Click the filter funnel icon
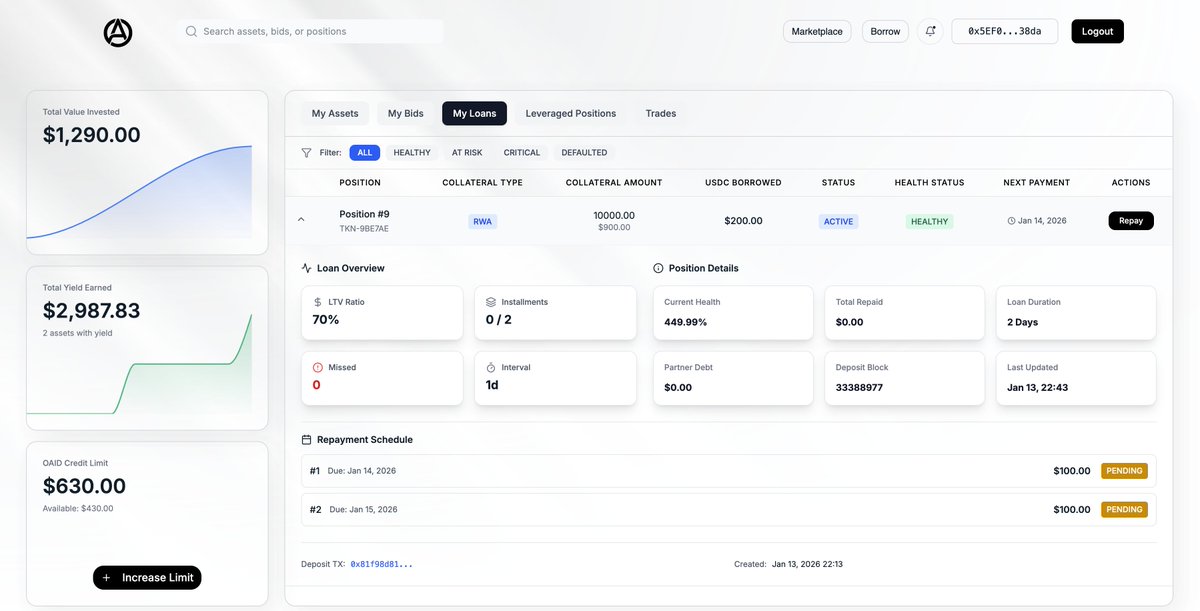1200x611 pixels. (x=306, y=152)
